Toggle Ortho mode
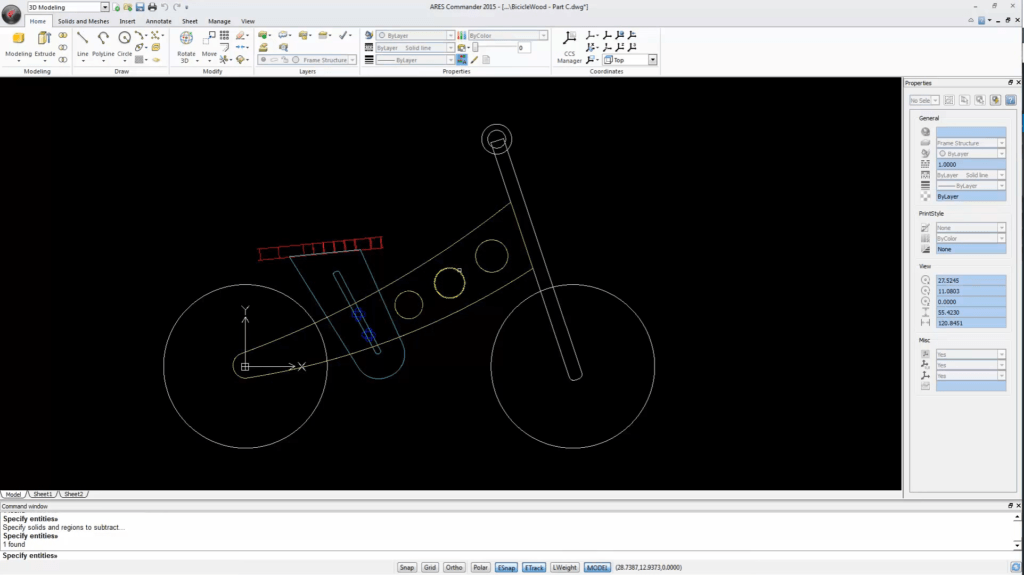Image resolution: width=1024 pixels, height=575 pixels. 454,568
